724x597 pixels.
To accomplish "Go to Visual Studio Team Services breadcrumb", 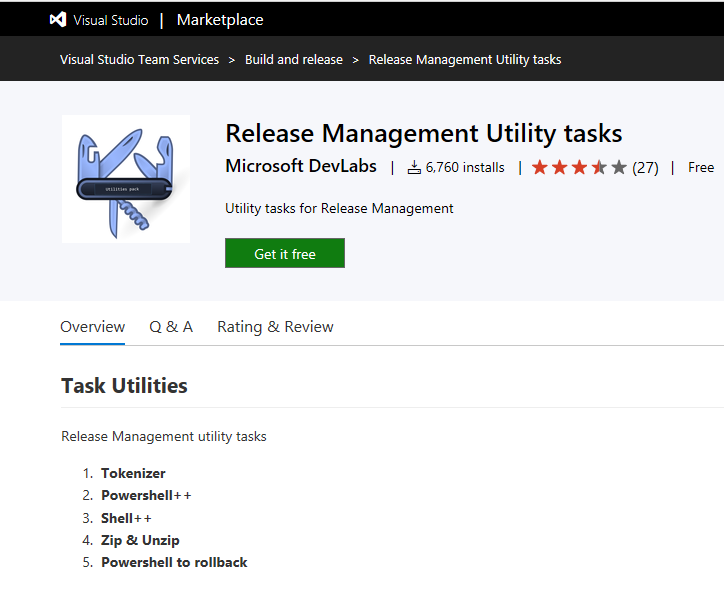I will (139, 60).
